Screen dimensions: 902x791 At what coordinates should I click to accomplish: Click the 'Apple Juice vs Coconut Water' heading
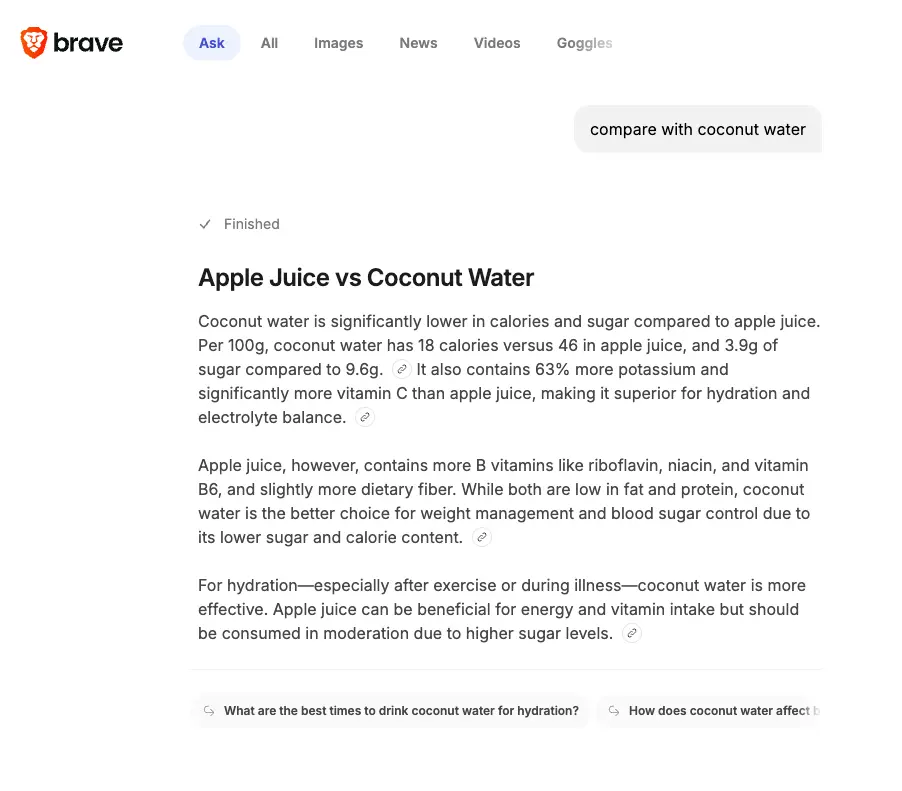366,278
